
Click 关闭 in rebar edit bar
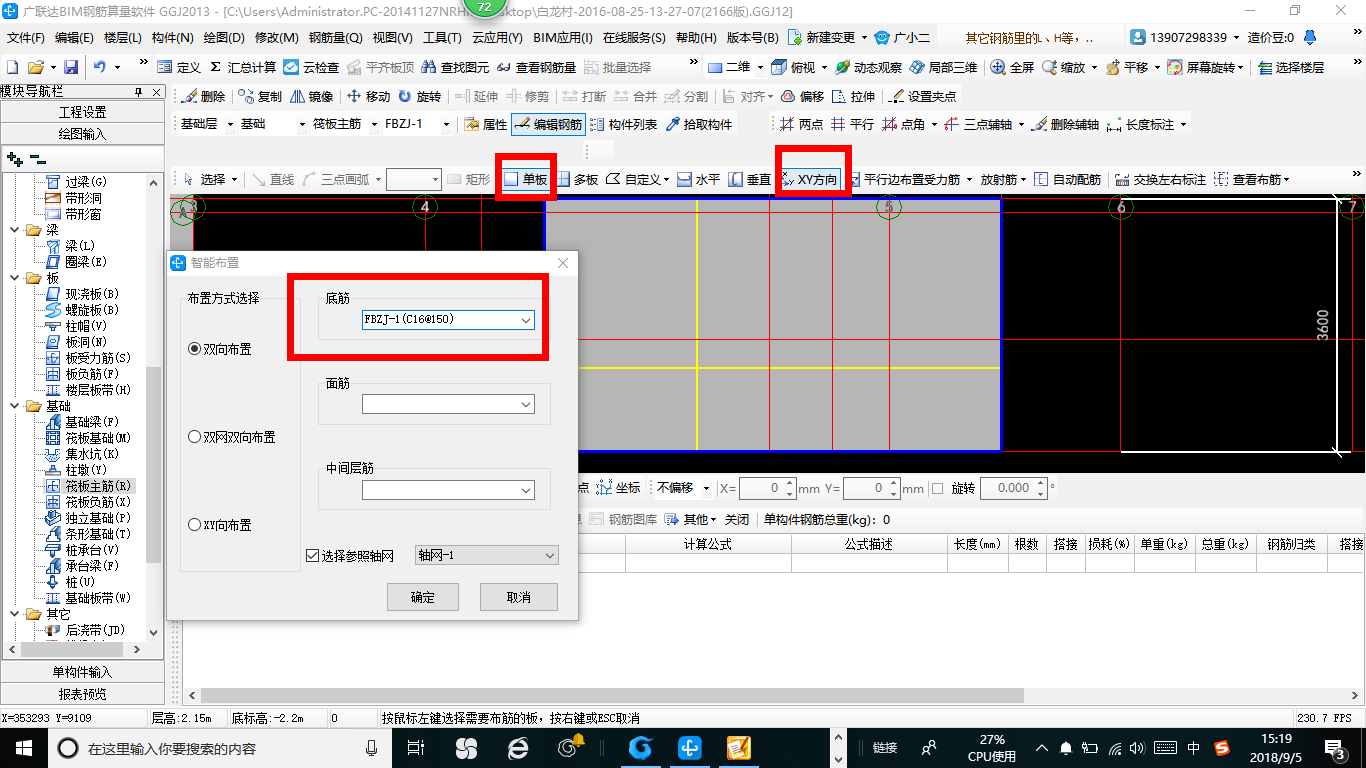(737, 520)
